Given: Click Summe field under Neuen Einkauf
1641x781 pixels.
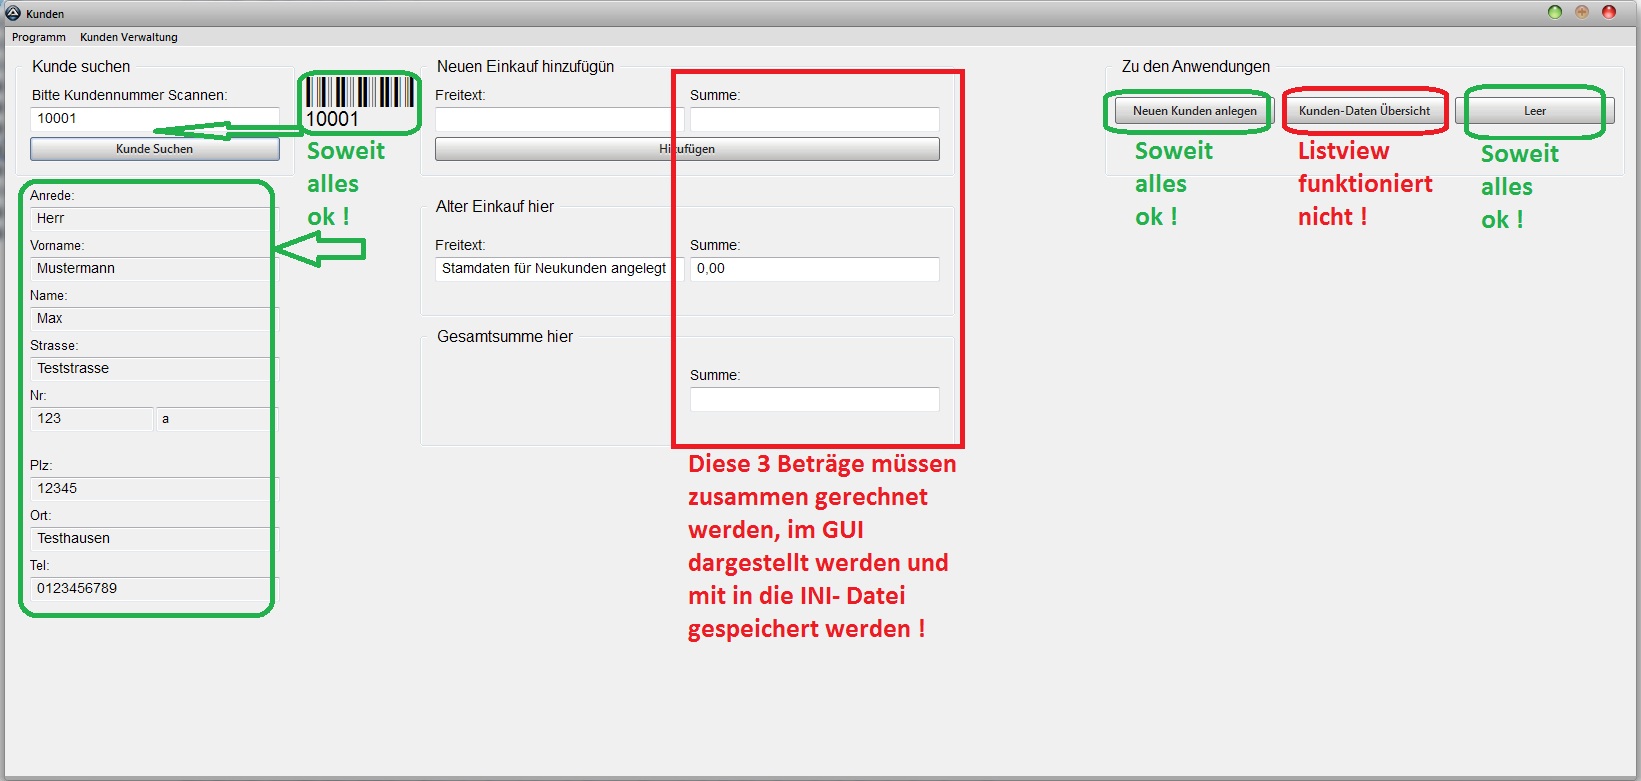Looking at the screenshot, I should click(814, 119).
